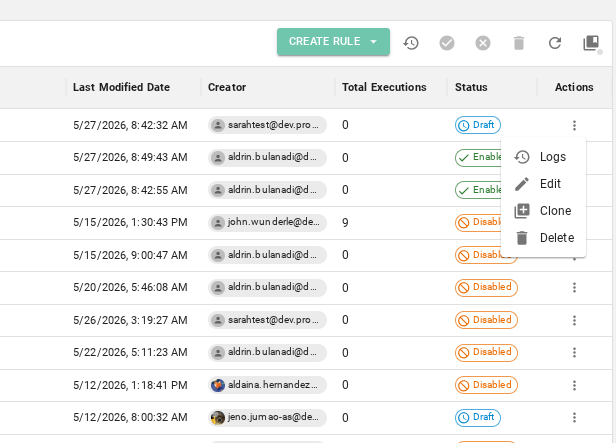
Task: Click aldrin.bulanadi chip on 8:49:43 AM row
Action: (x=268, y=157)
